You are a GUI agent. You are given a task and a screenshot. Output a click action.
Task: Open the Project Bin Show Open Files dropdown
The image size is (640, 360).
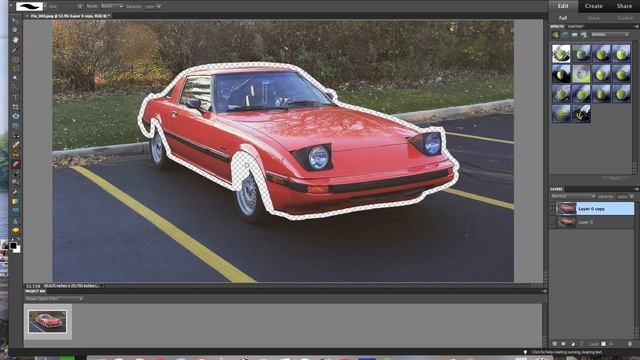[54, 299]
